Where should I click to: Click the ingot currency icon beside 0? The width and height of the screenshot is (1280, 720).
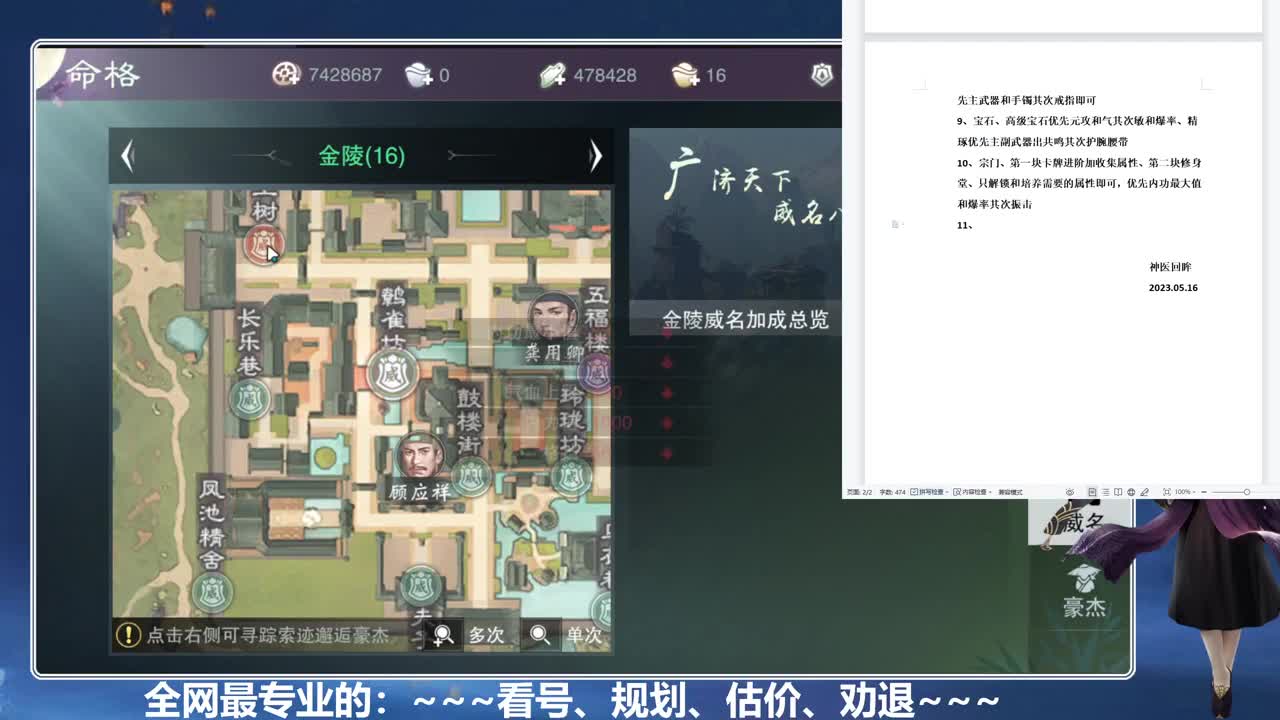[418, 74]
